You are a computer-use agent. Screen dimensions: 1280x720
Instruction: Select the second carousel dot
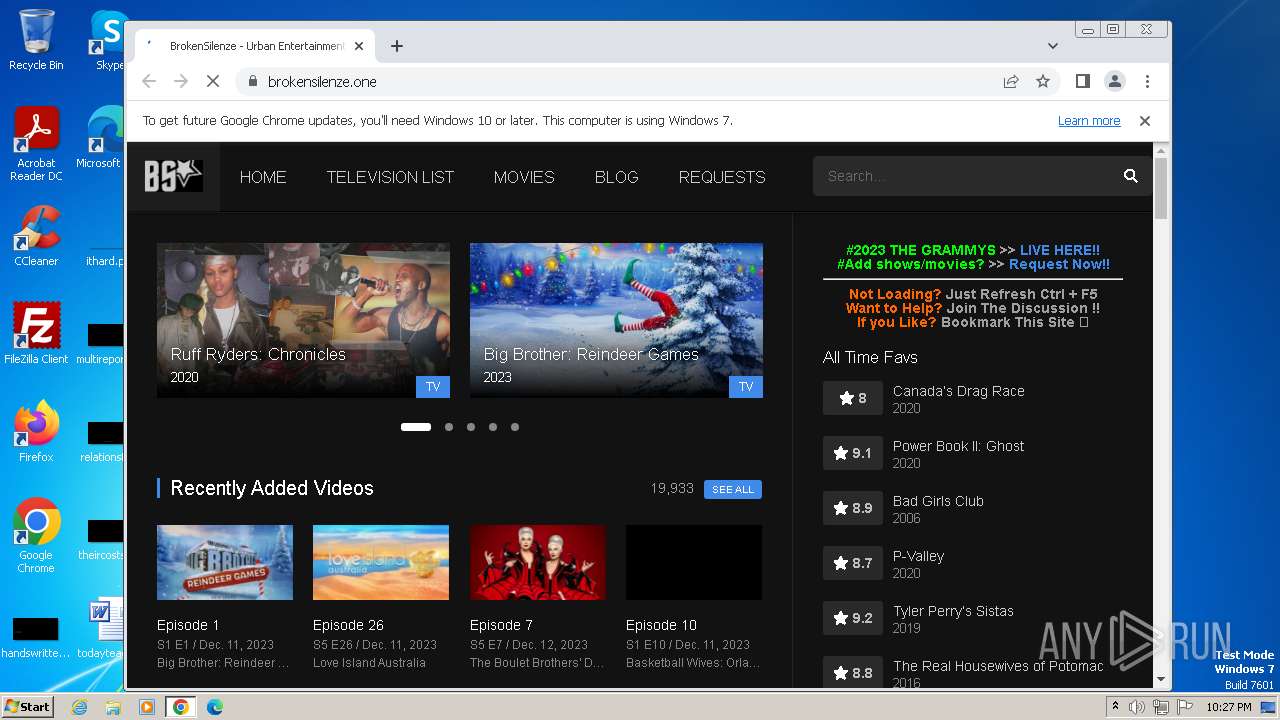449,427
